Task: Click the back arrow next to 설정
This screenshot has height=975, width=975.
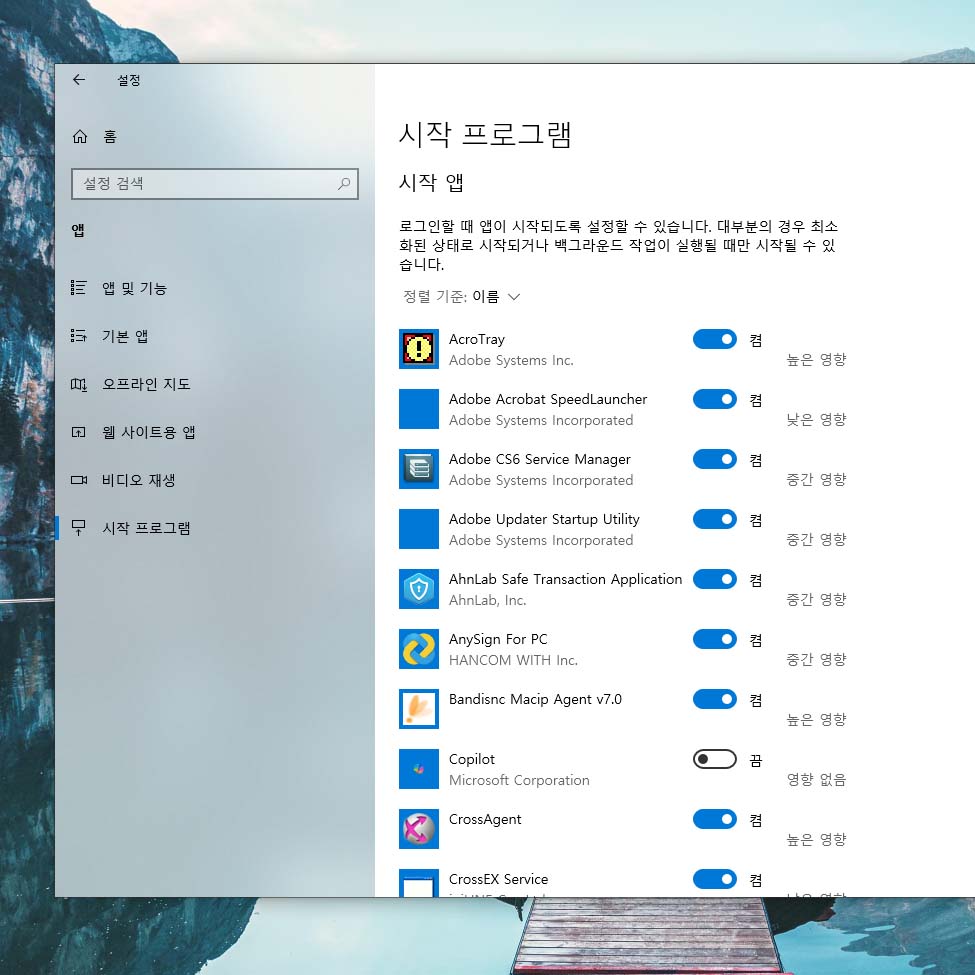Action: click(x=79, y=80)
